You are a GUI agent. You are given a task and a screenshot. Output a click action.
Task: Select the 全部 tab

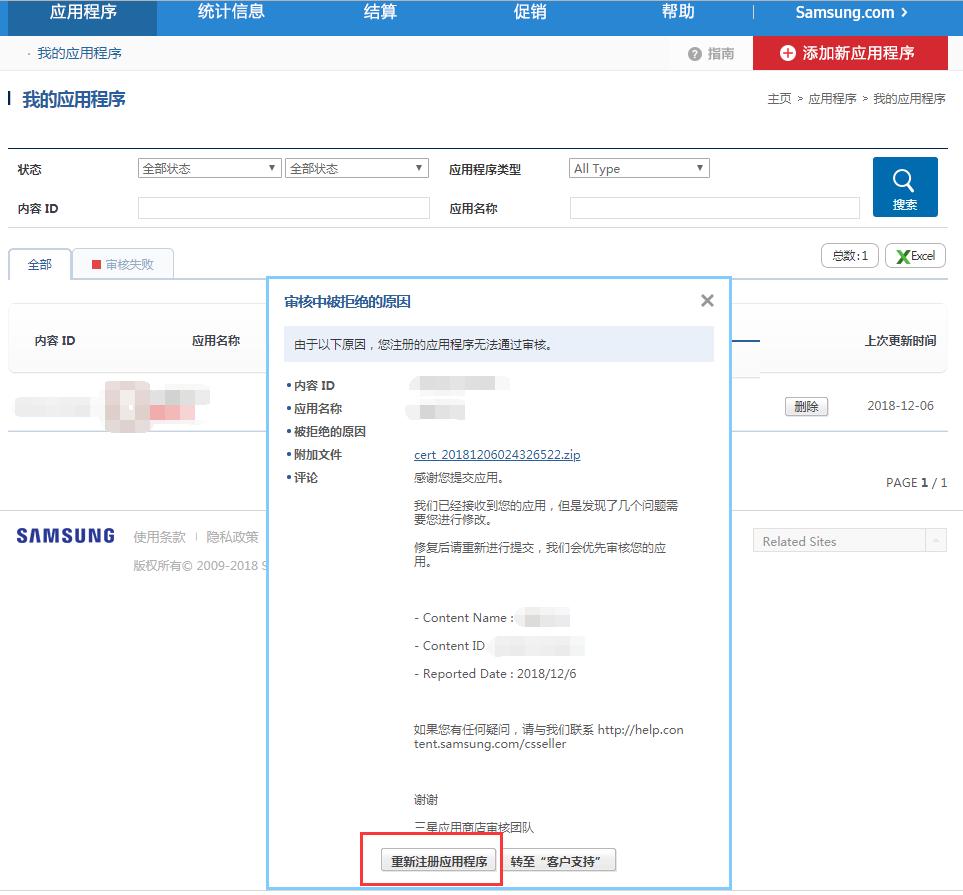point(39,263)
